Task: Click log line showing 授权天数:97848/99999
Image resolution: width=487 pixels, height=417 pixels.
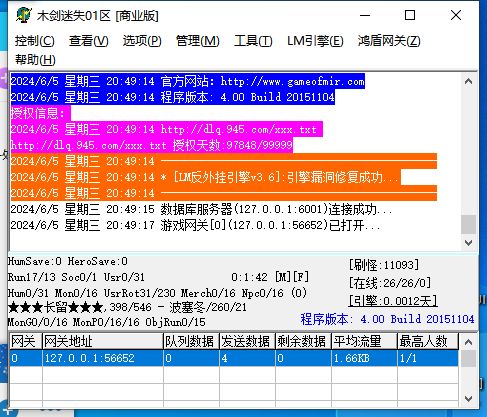Action: tap(152, 145)
